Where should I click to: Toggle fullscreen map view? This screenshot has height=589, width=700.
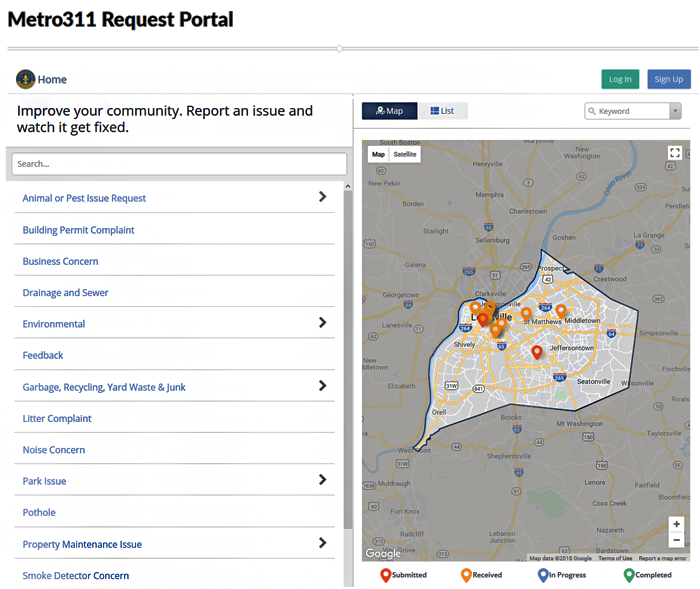click(675, 153)
